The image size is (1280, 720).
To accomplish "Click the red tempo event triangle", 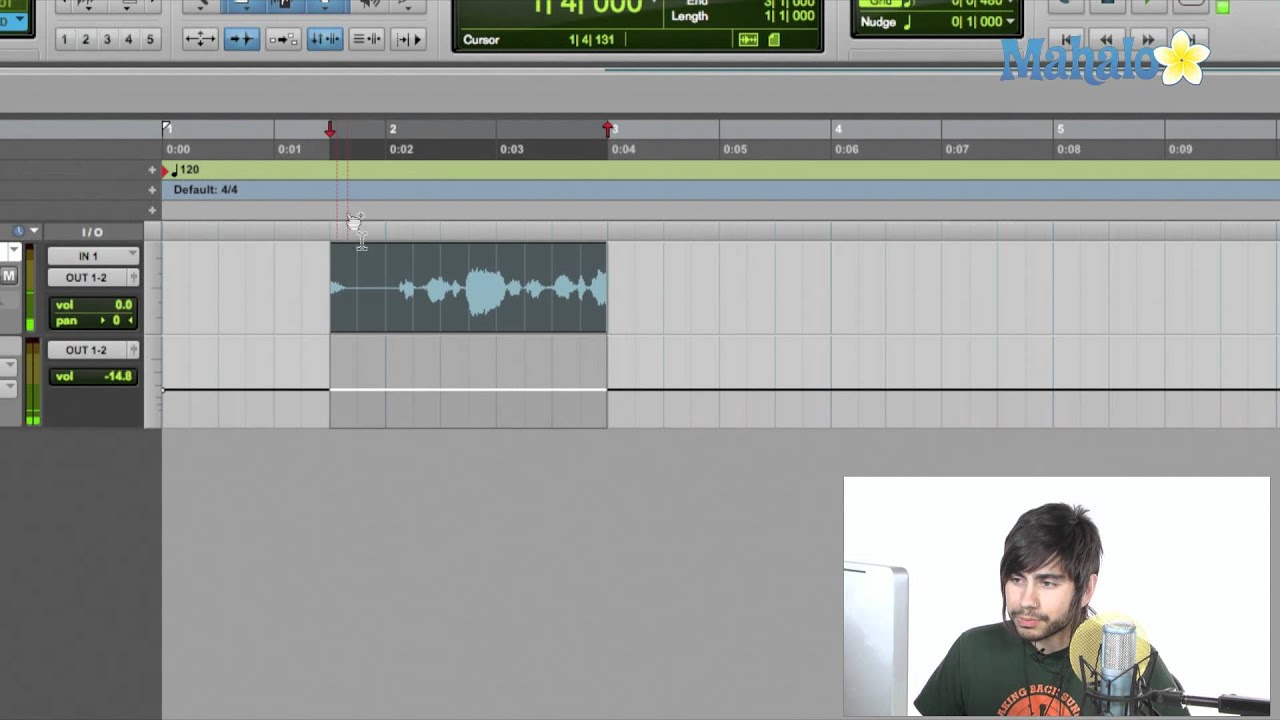I will tap(165, 171).
